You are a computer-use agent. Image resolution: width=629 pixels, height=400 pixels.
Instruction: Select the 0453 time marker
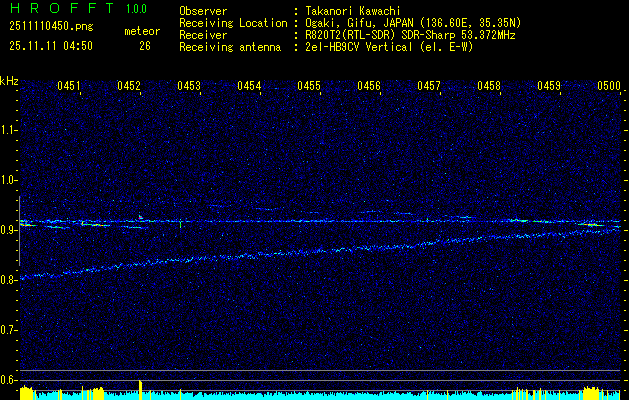tap(189, 87)
